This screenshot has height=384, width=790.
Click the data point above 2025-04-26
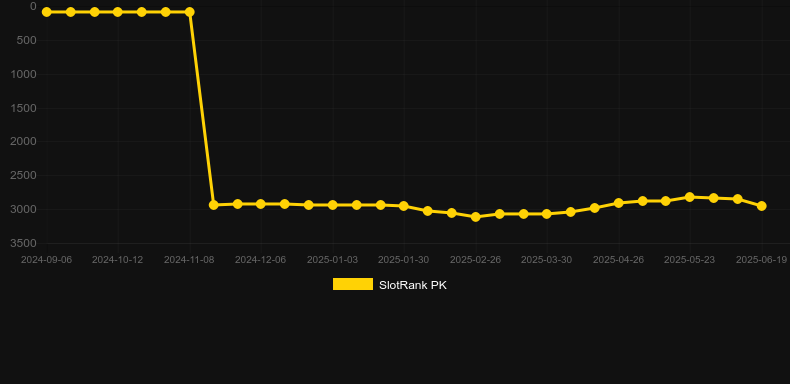pos(619,203)
